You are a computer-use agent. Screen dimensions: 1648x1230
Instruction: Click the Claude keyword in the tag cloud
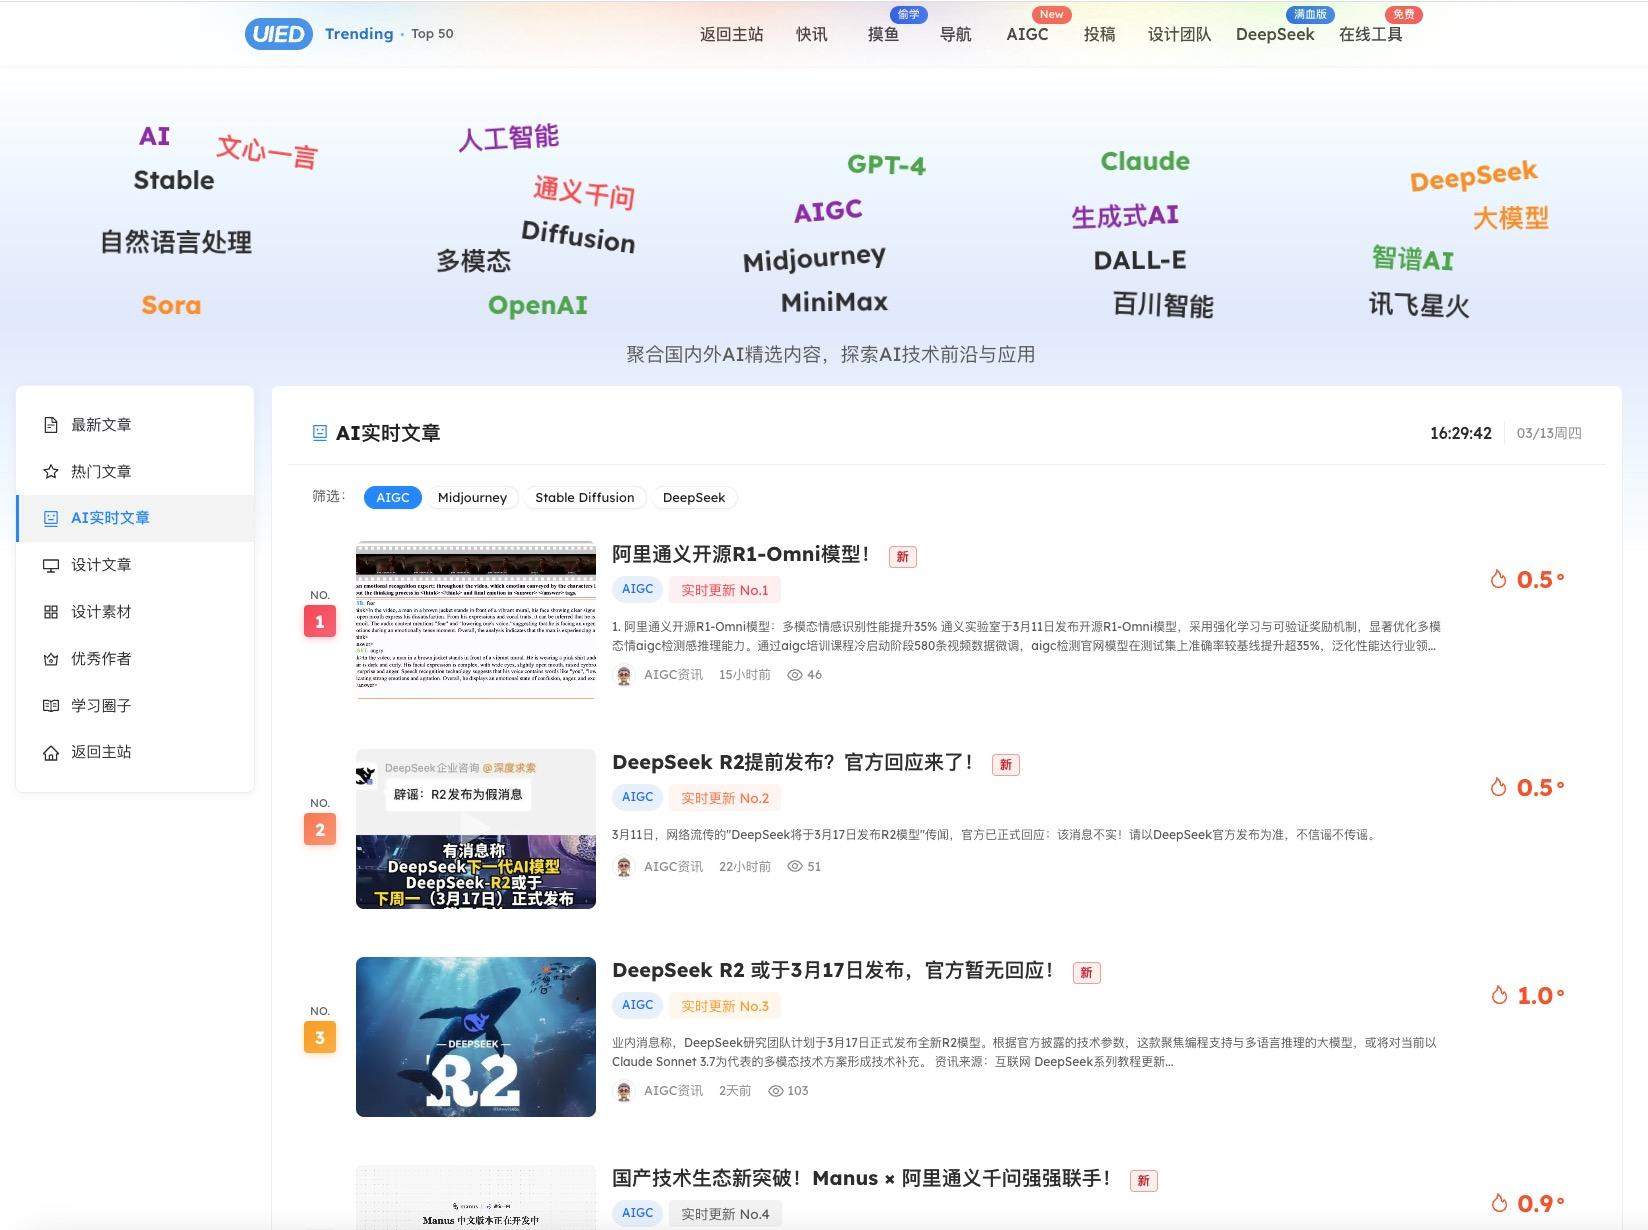point(1145,161)
